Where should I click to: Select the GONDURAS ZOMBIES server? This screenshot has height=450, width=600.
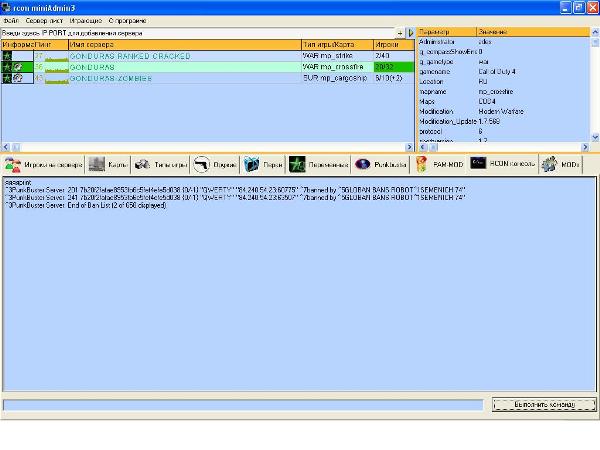pyautogui.click(x=111, y=78)
